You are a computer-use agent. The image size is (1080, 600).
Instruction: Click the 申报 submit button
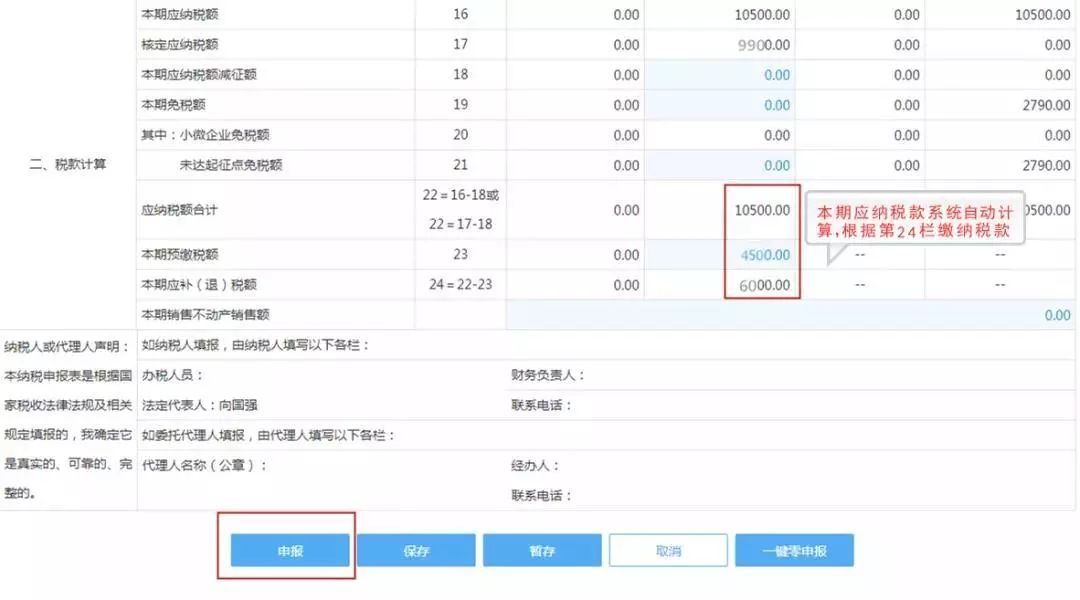pos(290,550)
